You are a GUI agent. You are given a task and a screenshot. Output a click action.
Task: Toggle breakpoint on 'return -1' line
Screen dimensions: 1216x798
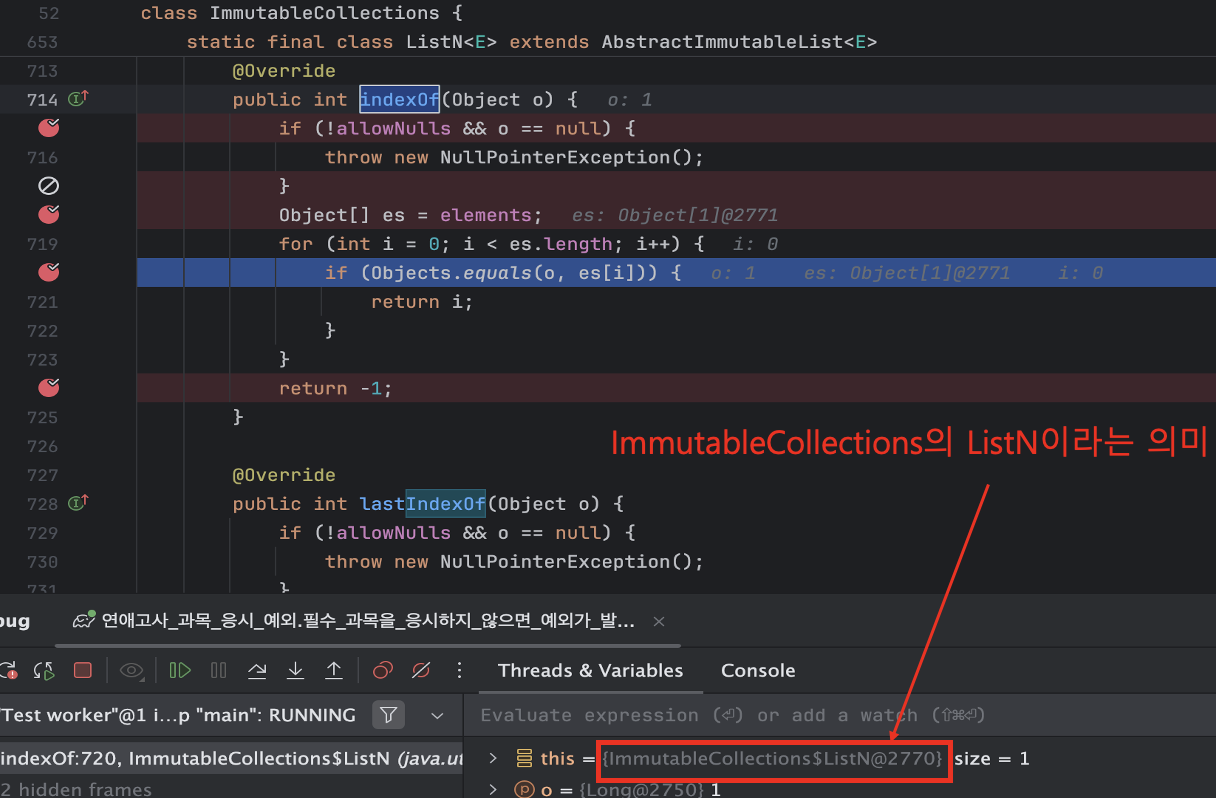[48, 388]
